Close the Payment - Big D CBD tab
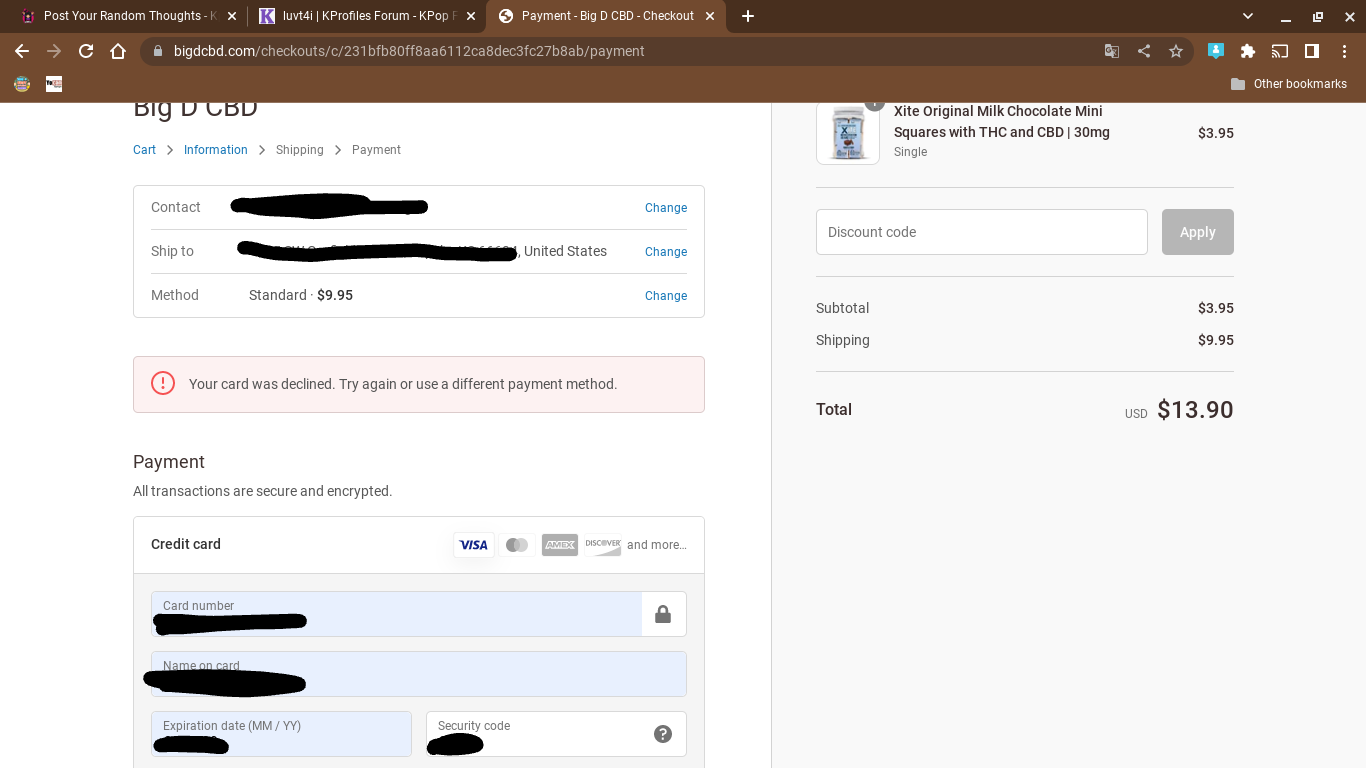This screenshot has height=768, width=1366. (710, 16)
